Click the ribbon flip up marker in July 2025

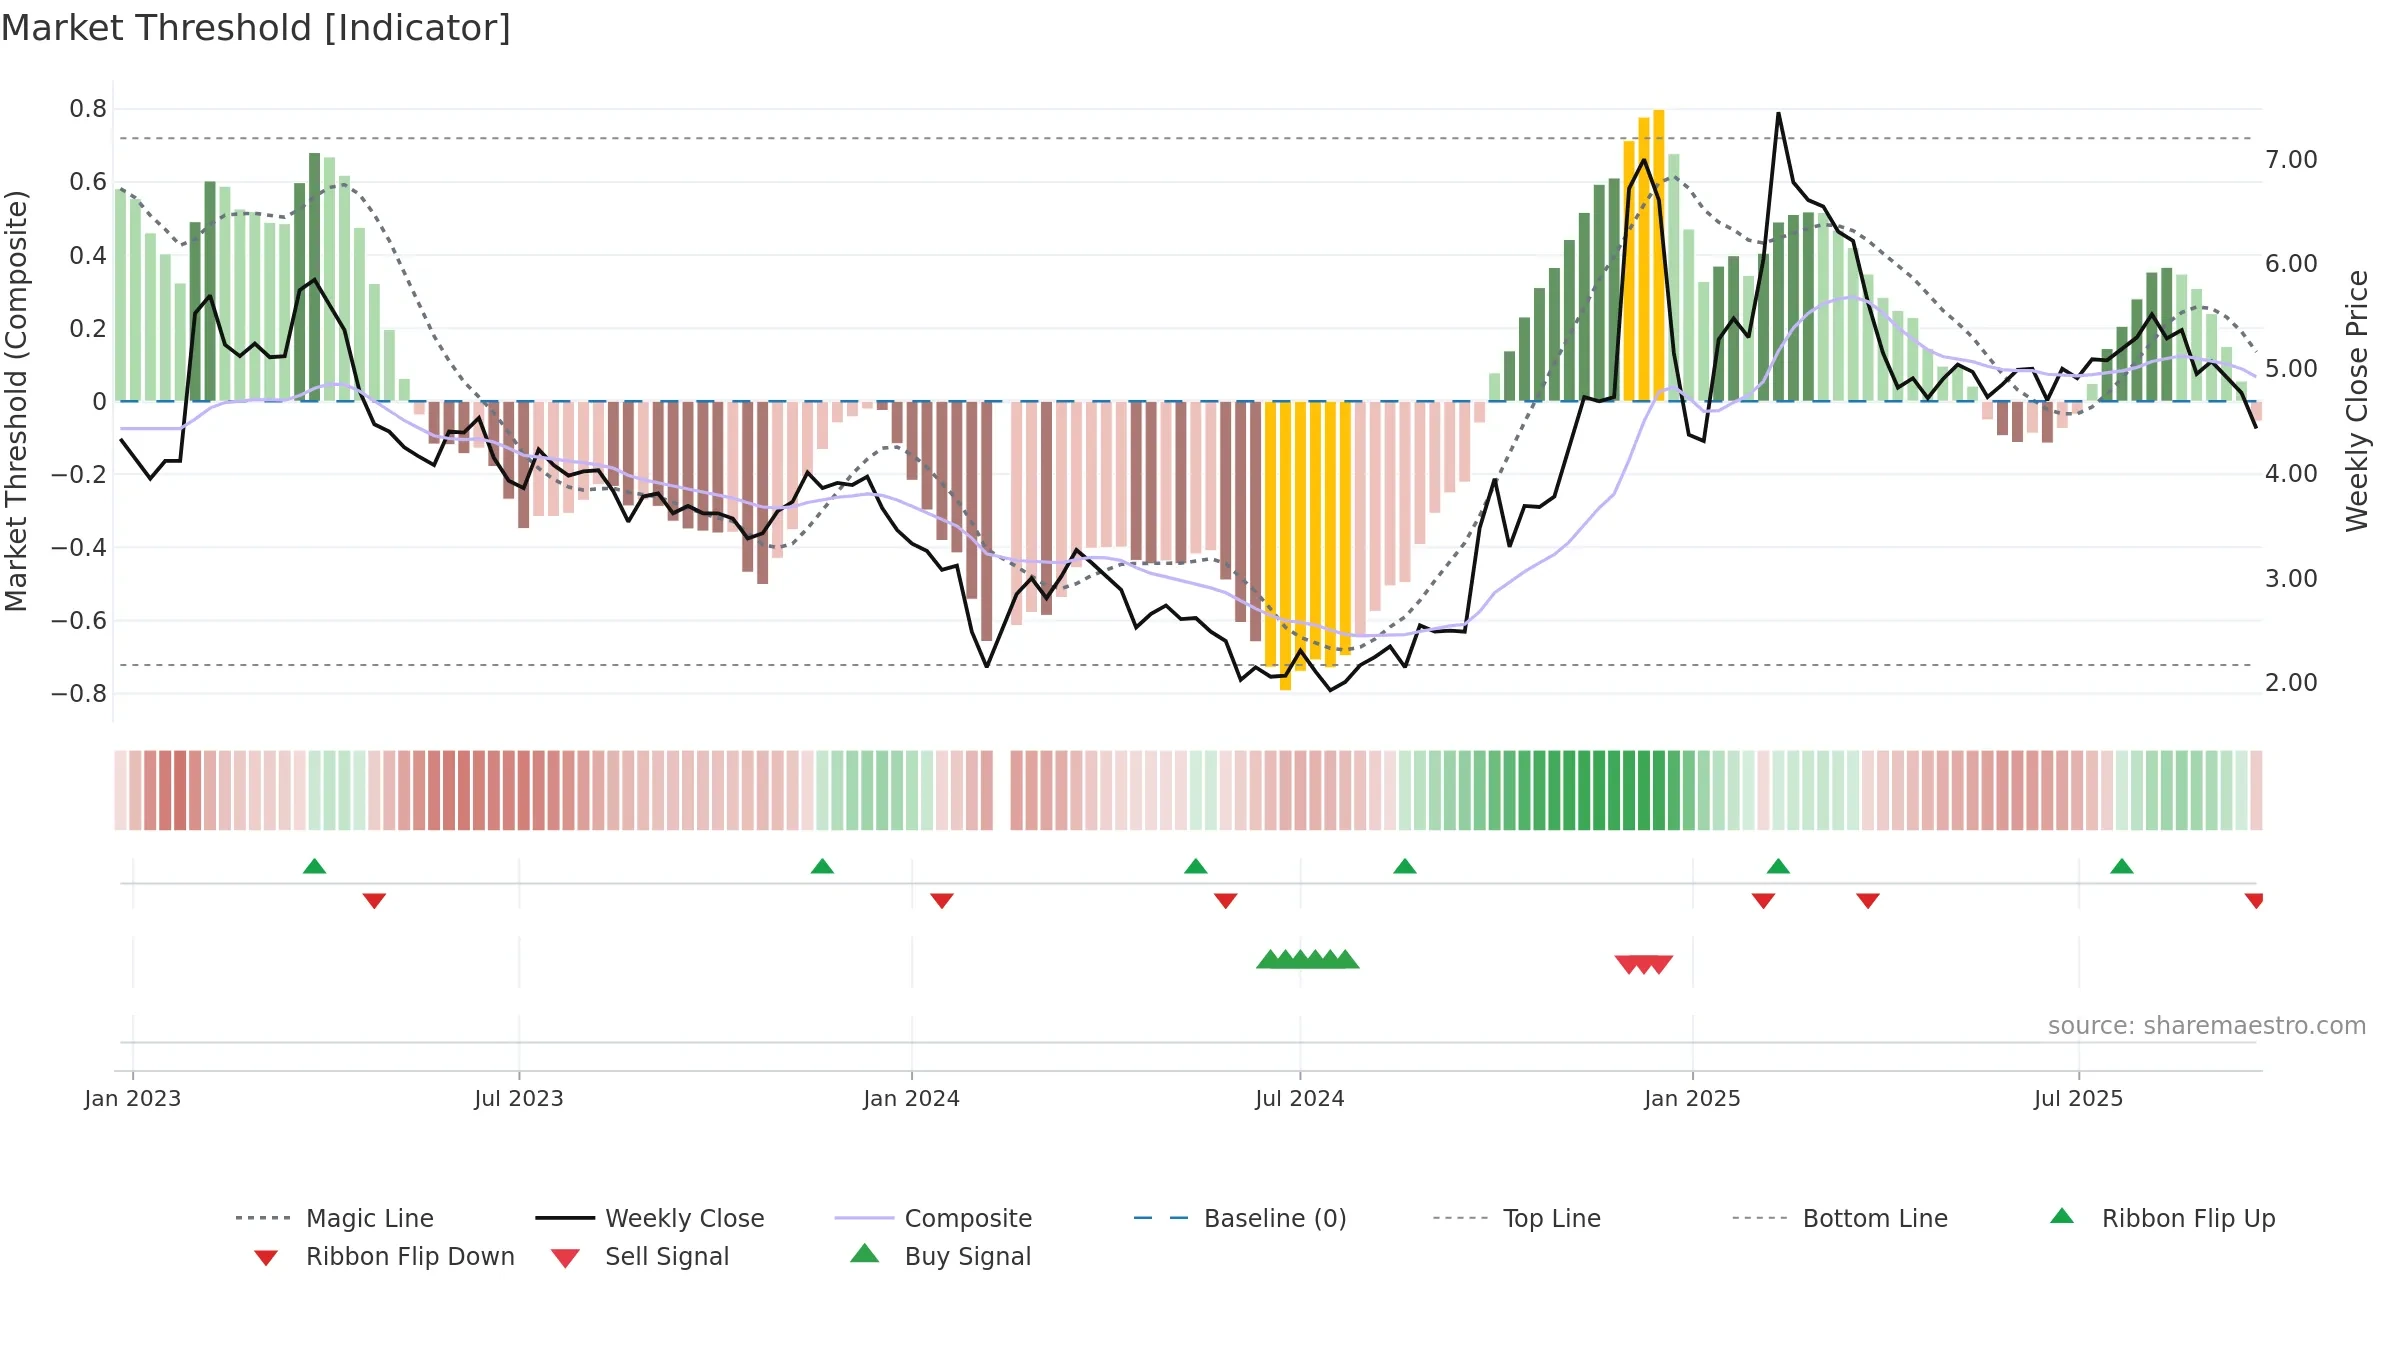click(2122, 866)
